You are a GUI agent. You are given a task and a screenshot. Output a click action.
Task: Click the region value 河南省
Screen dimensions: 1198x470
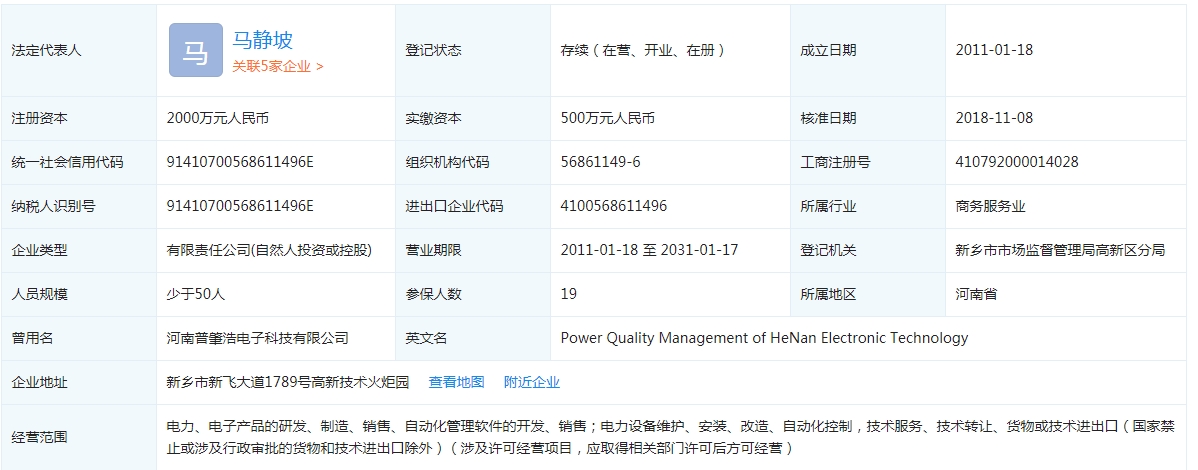click(976, 294)
